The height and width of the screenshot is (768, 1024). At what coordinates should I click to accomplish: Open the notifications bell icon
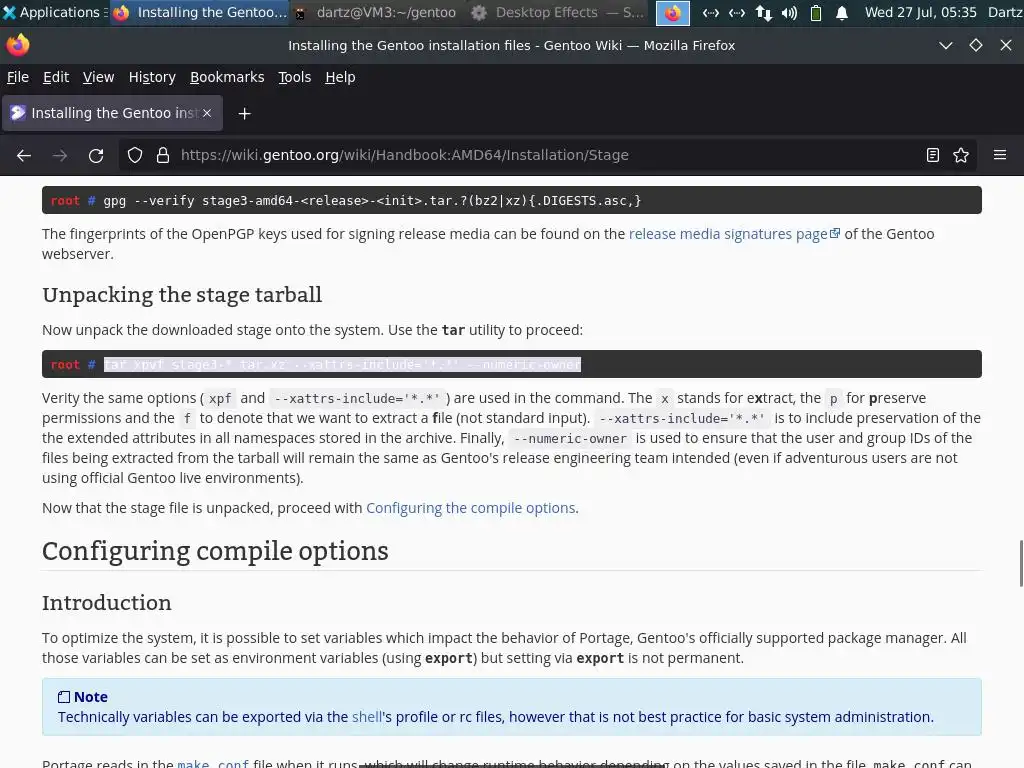click(x=842, y=13)
